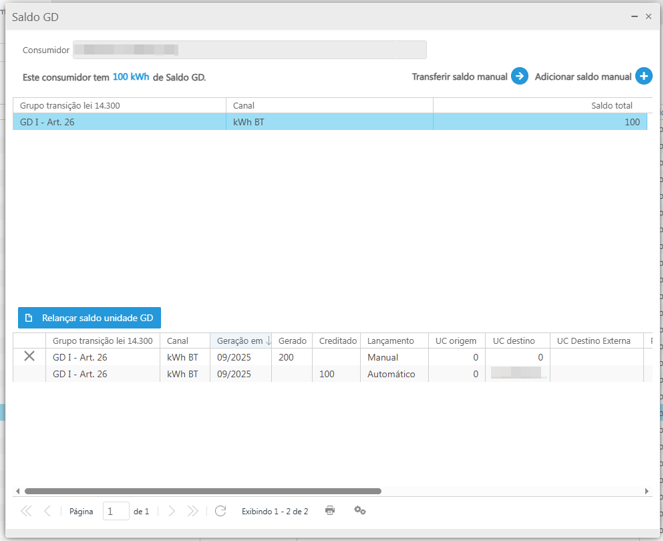Go to previous page in pager
The height and width of the screenshot is (541, 663).
[x=47, y=511]
